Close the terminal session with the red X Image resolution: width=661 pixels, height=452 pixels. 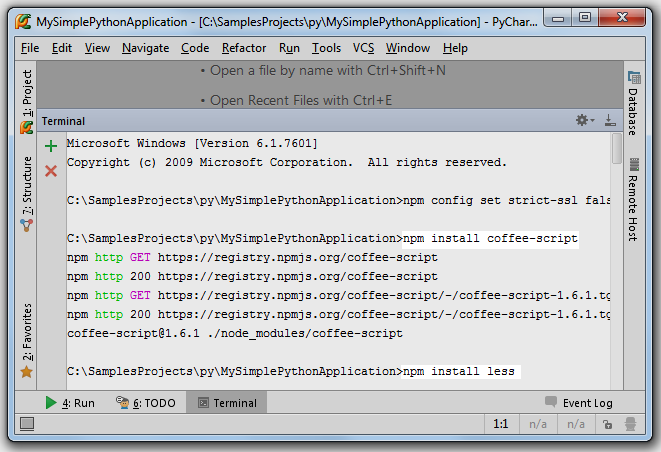click(51, 171)
